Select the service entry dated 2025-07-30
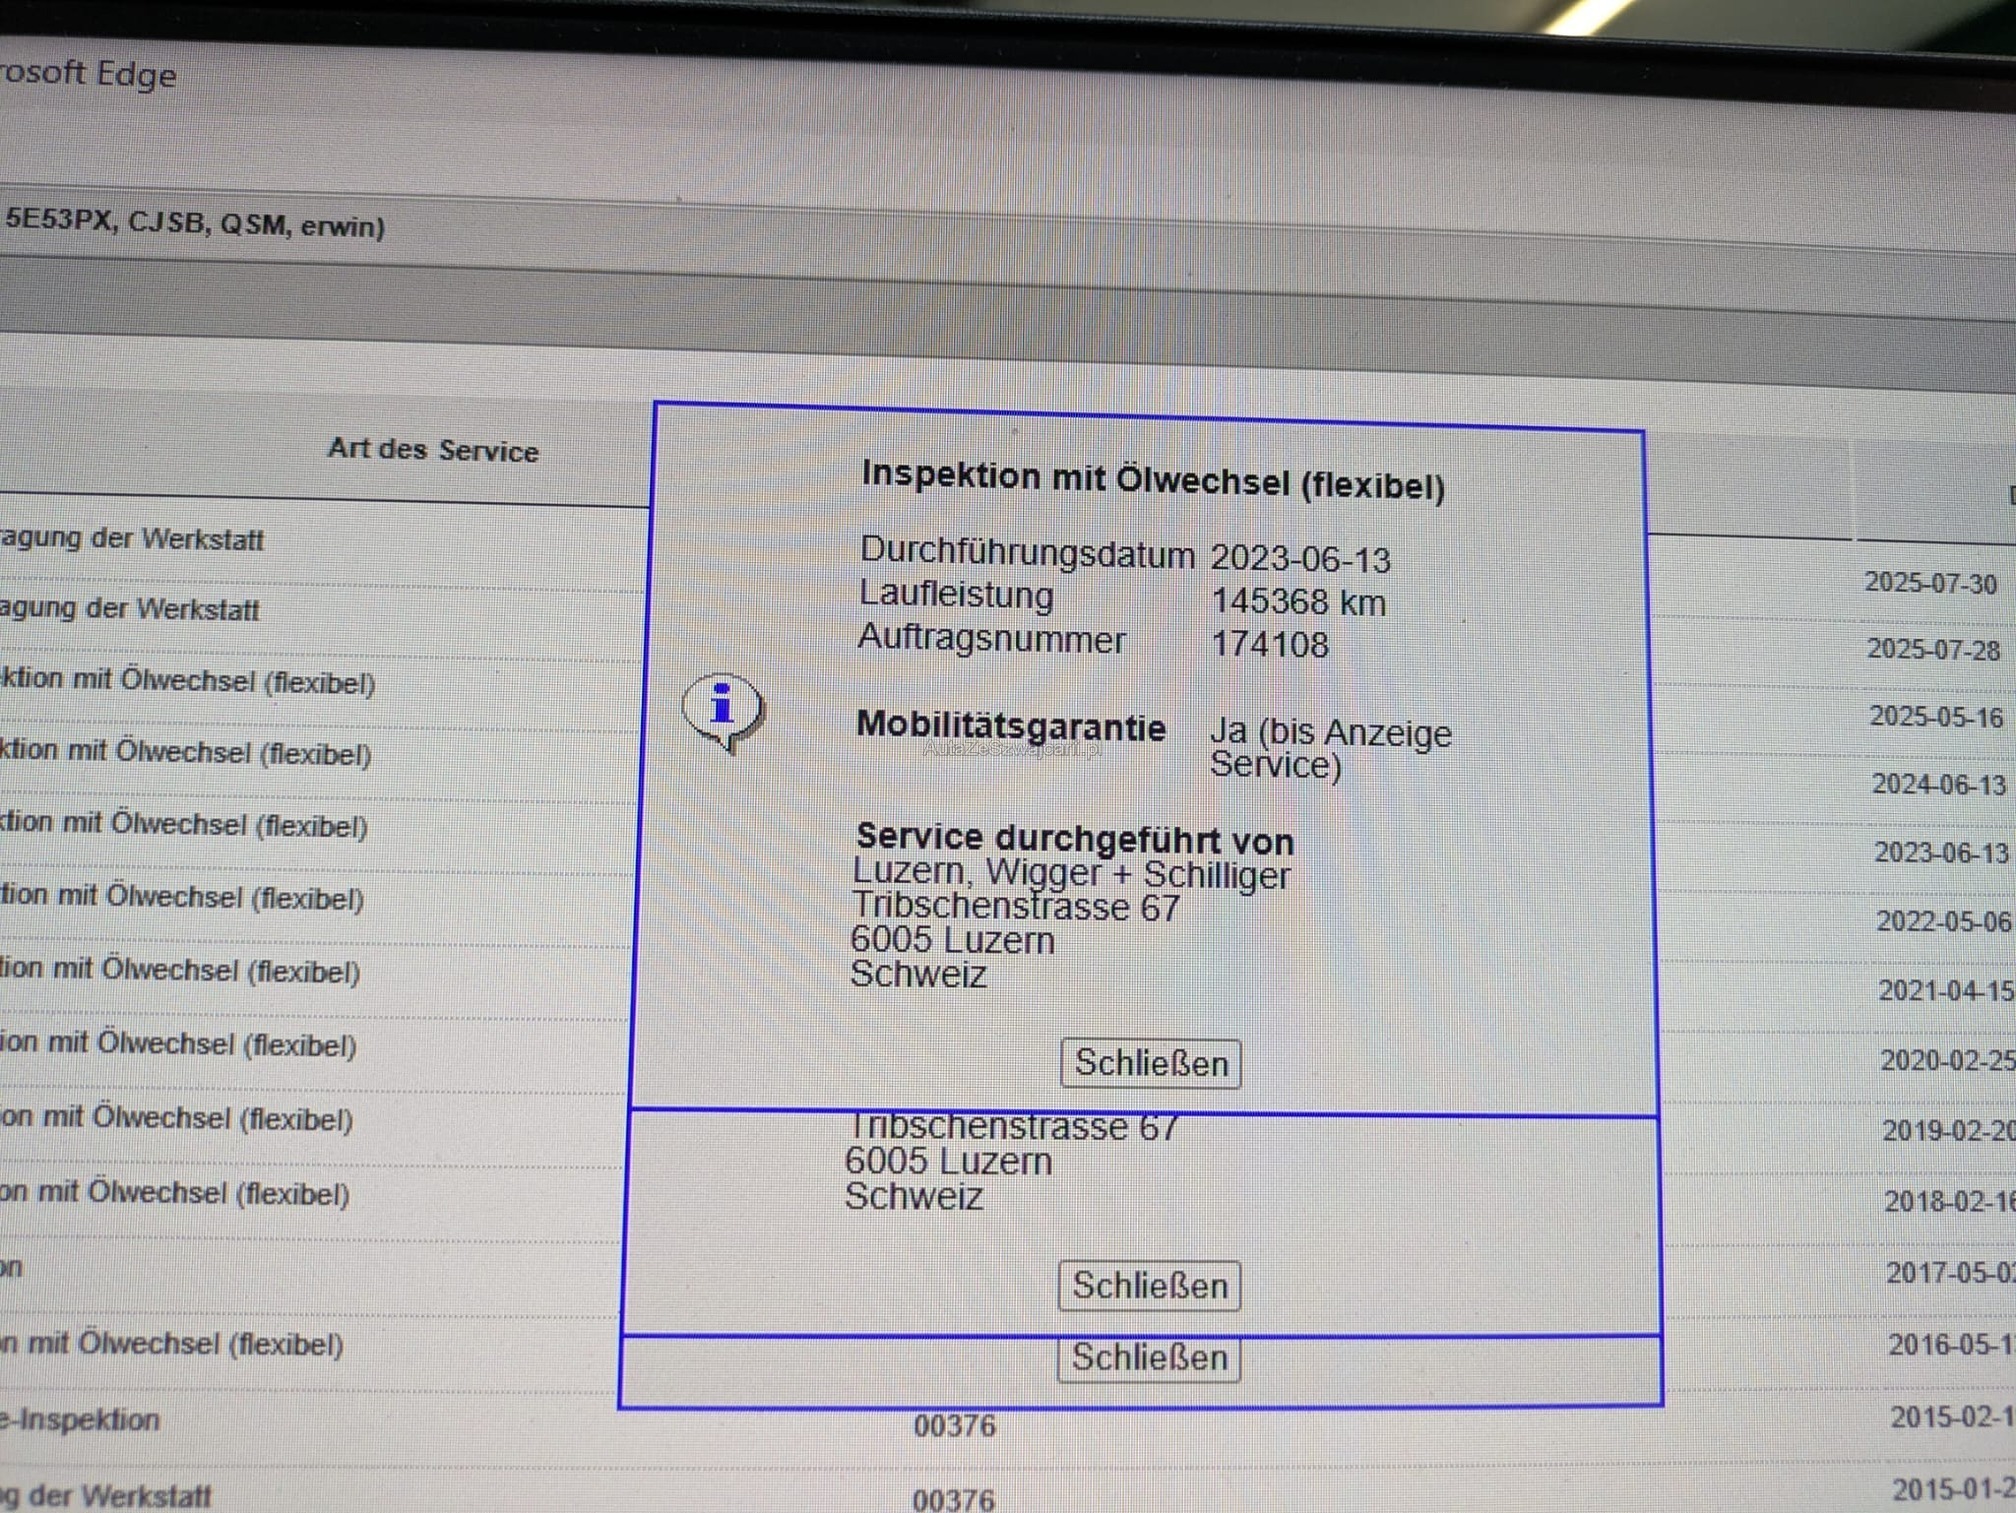The width and height of the screenshot is (2016, 1513). click(1929, 583)
